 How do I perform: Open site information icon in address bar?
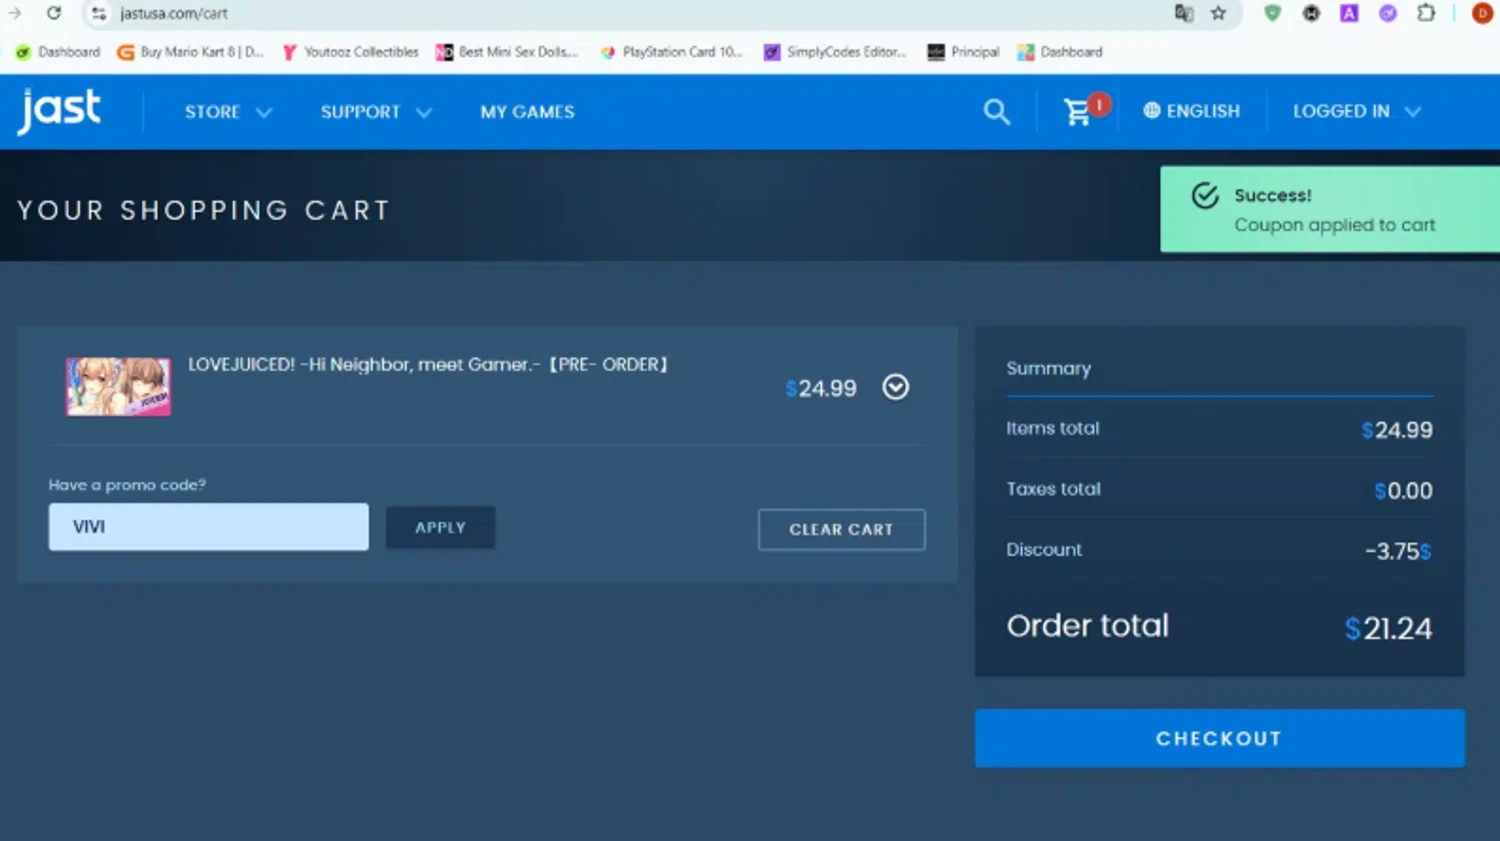pos(98,13)
